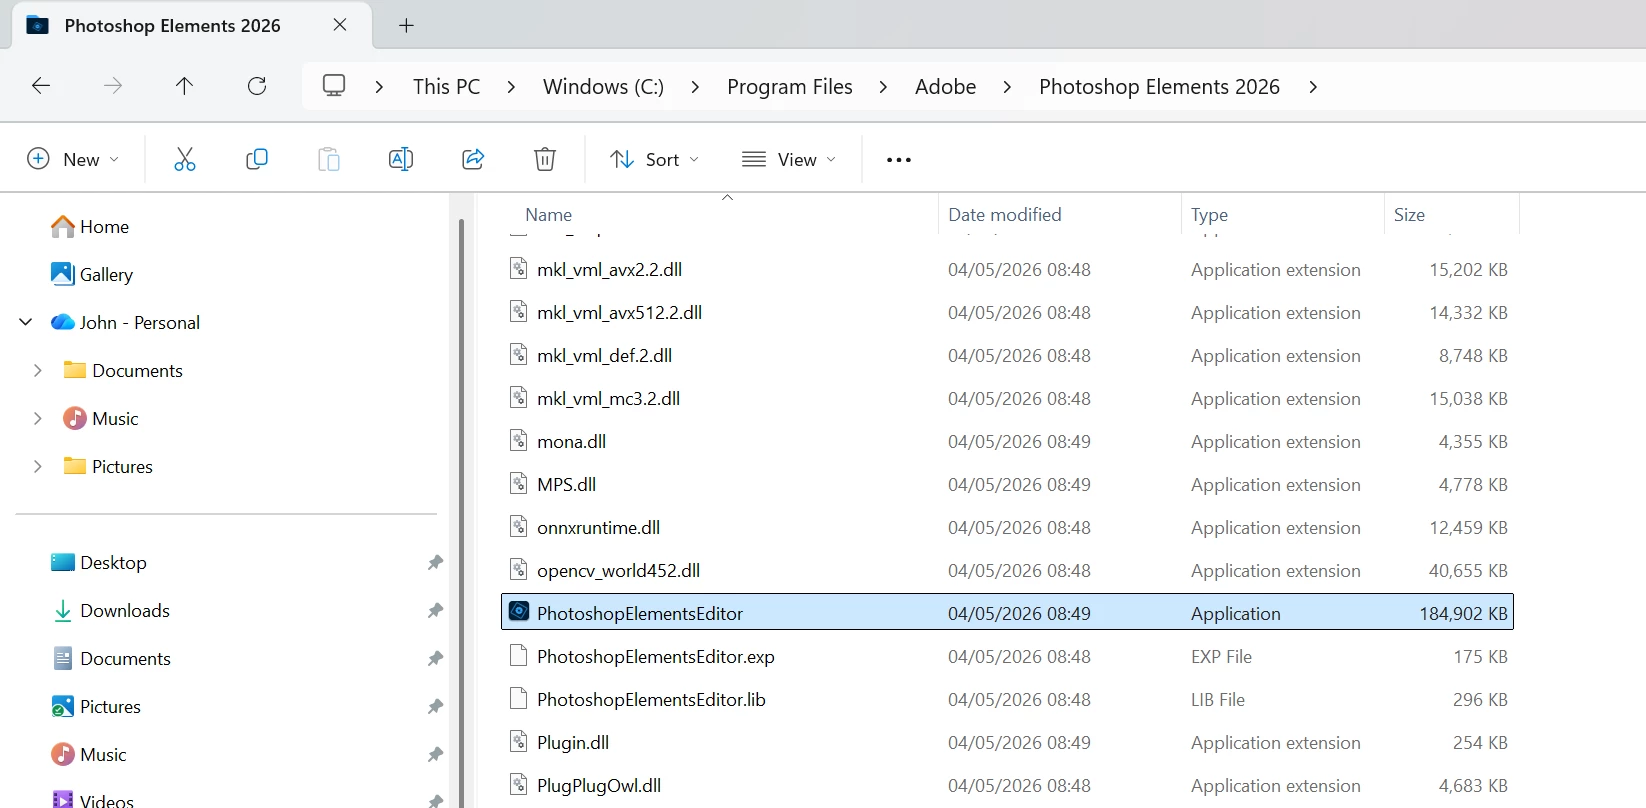1646x808 pixels.
Task: Click the mona.dll file icon
Action: point(519,440)
